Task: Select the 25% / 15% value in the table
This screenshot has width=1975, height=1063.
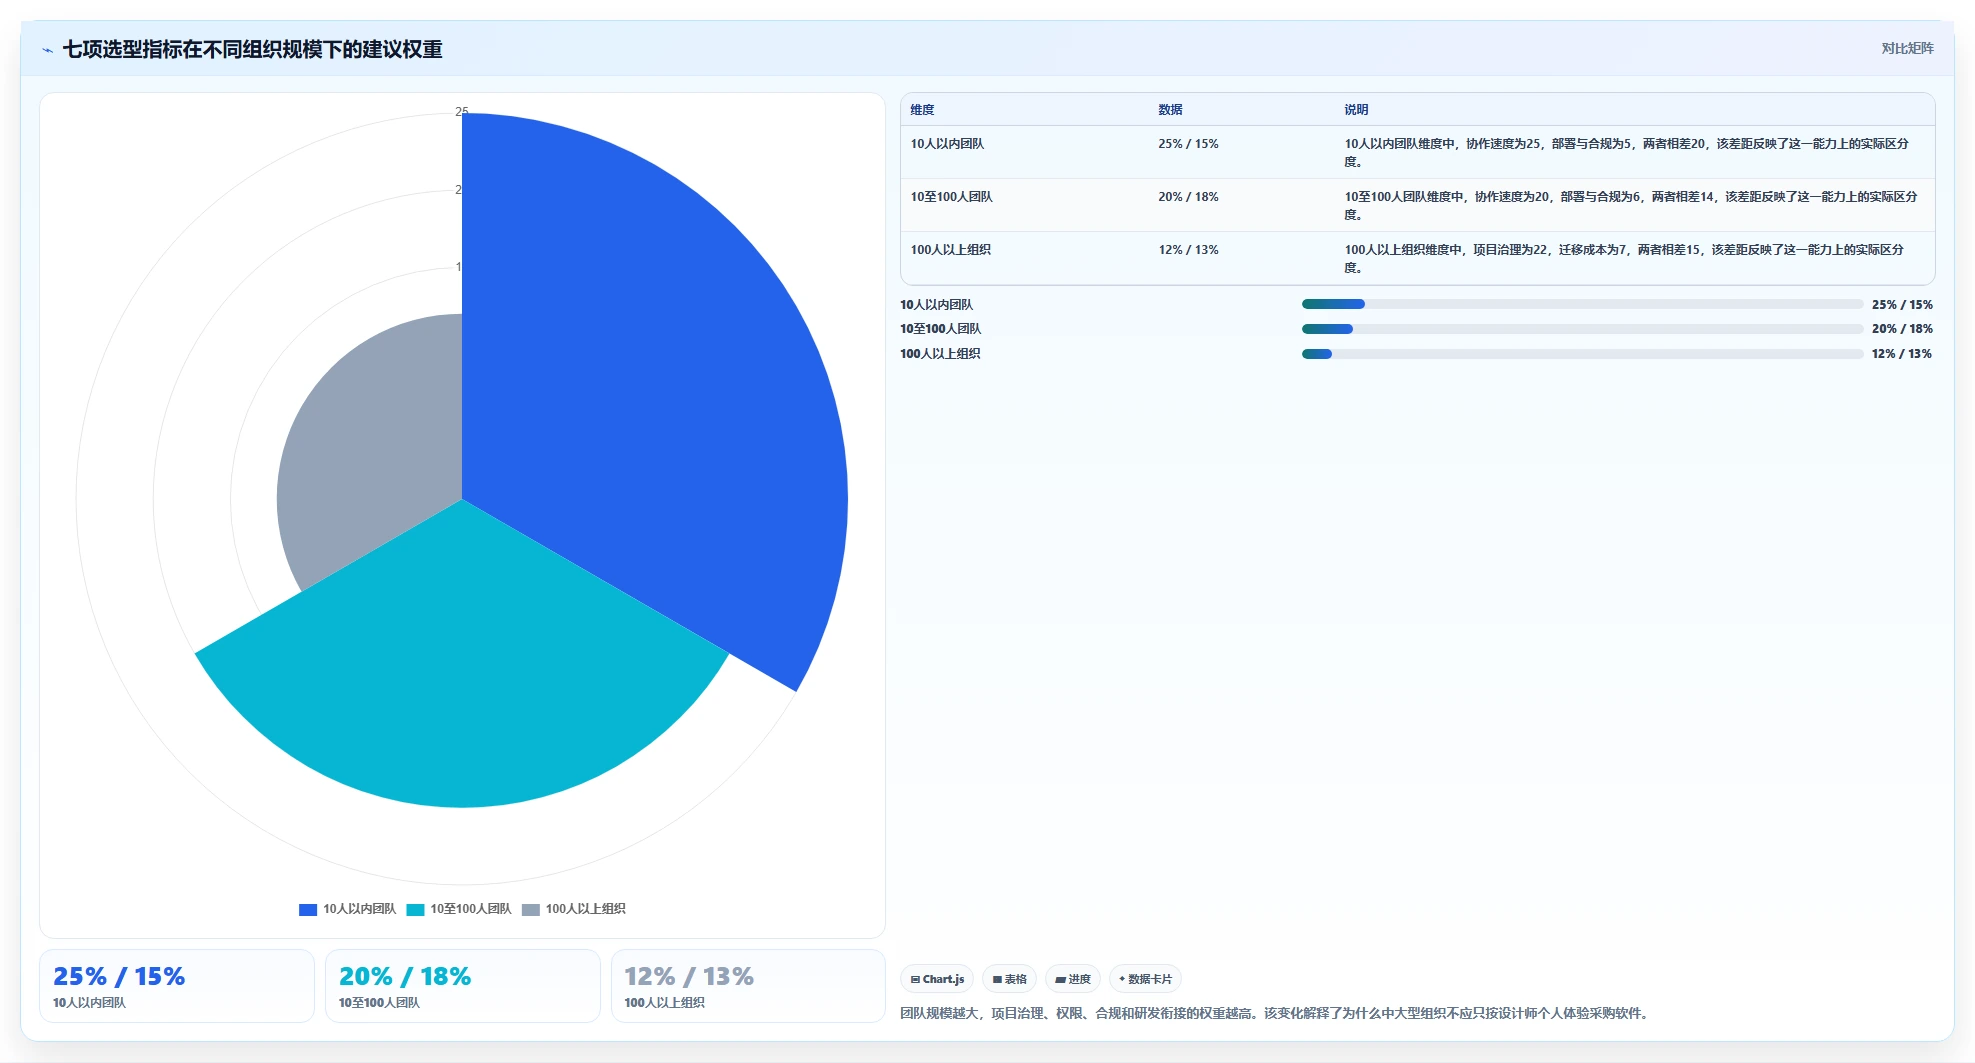Action: pos(1188,144)
